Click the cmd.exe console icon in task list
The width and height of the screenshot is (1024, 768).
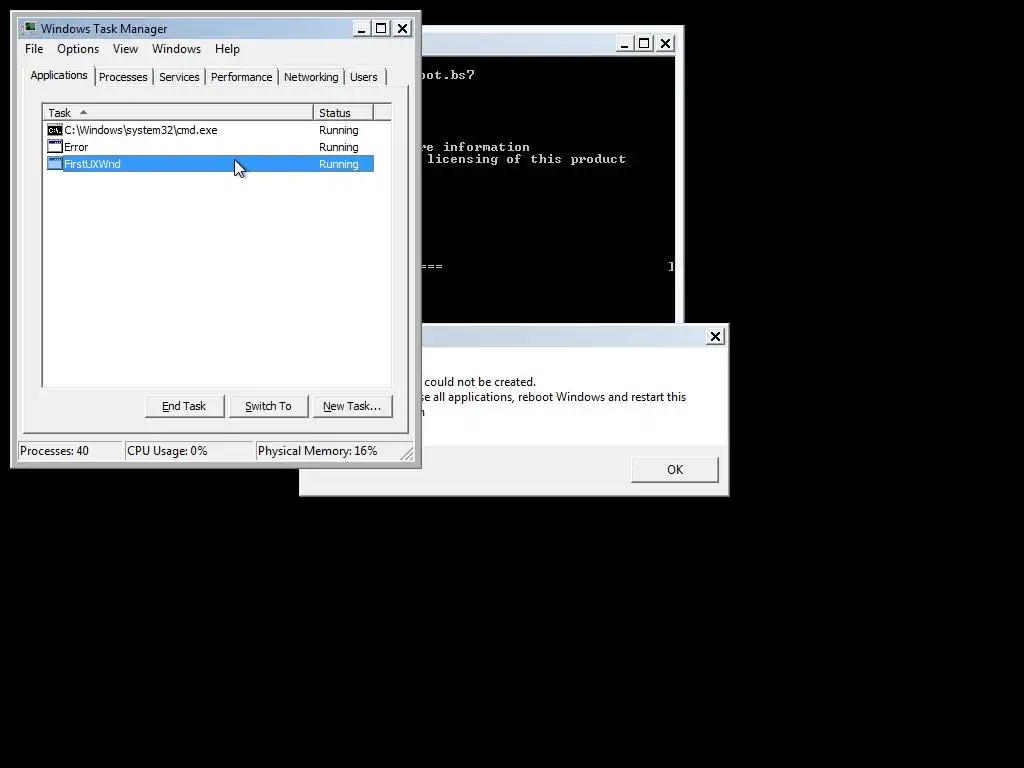click(x=55, y=130)
